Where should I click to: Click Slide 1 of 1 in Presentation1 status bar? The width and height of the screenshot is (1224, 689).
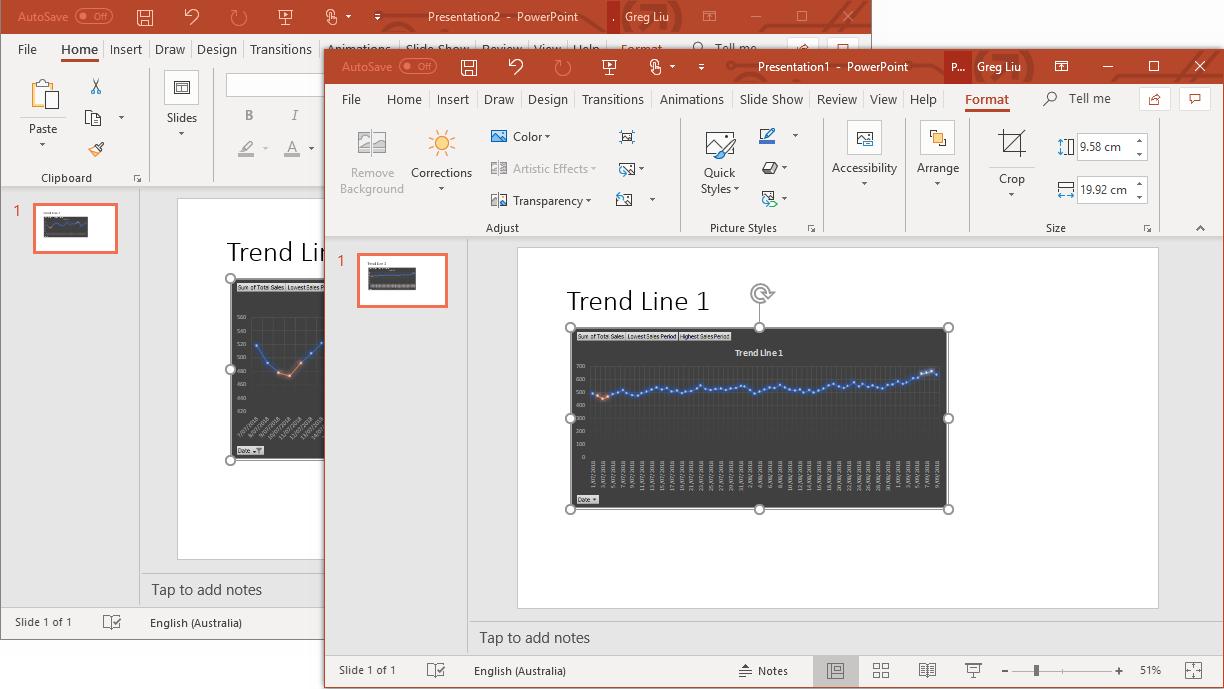point(367,670)
